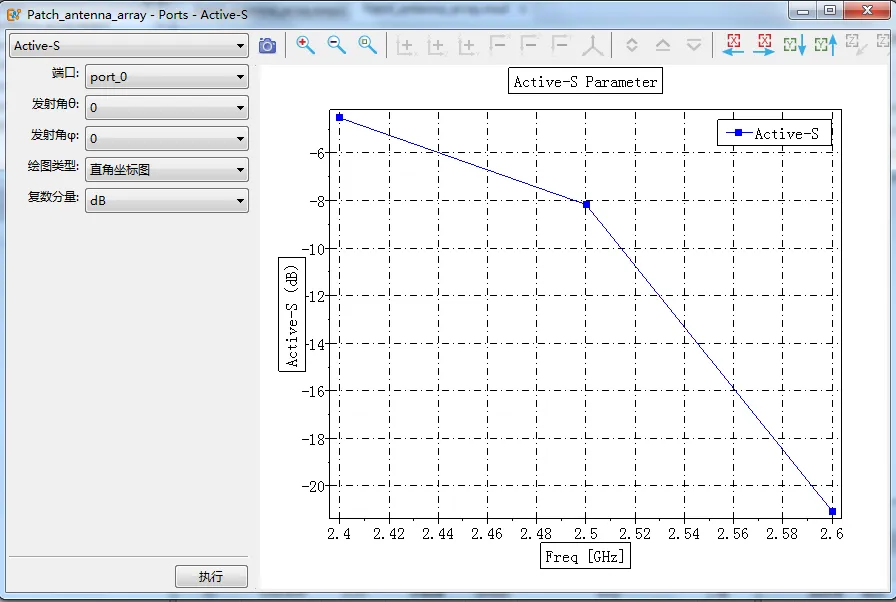This screenshot has height=602, width=896.
Task: Click red marker left-arrow icon
Action: [734, 45]
